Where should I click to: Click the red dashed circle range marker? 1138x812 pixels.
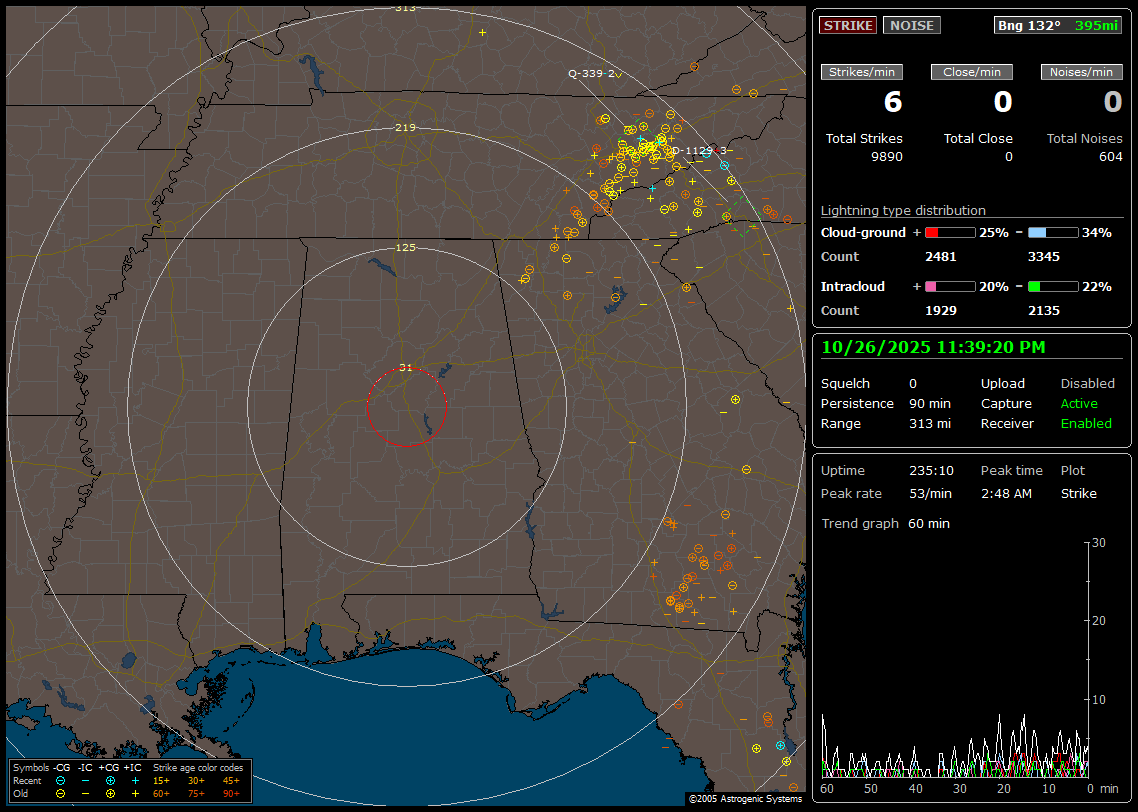coord(406,407)
